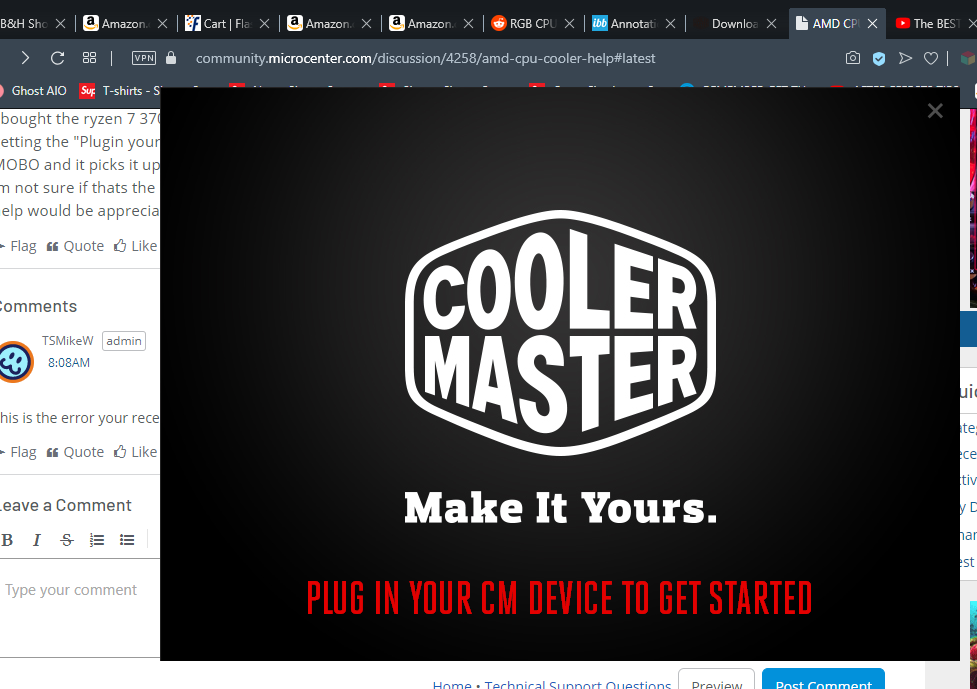Click the padlock site security icon
Image resolution: width=977 pixels, height=689 pixels.
pos(171,58)
